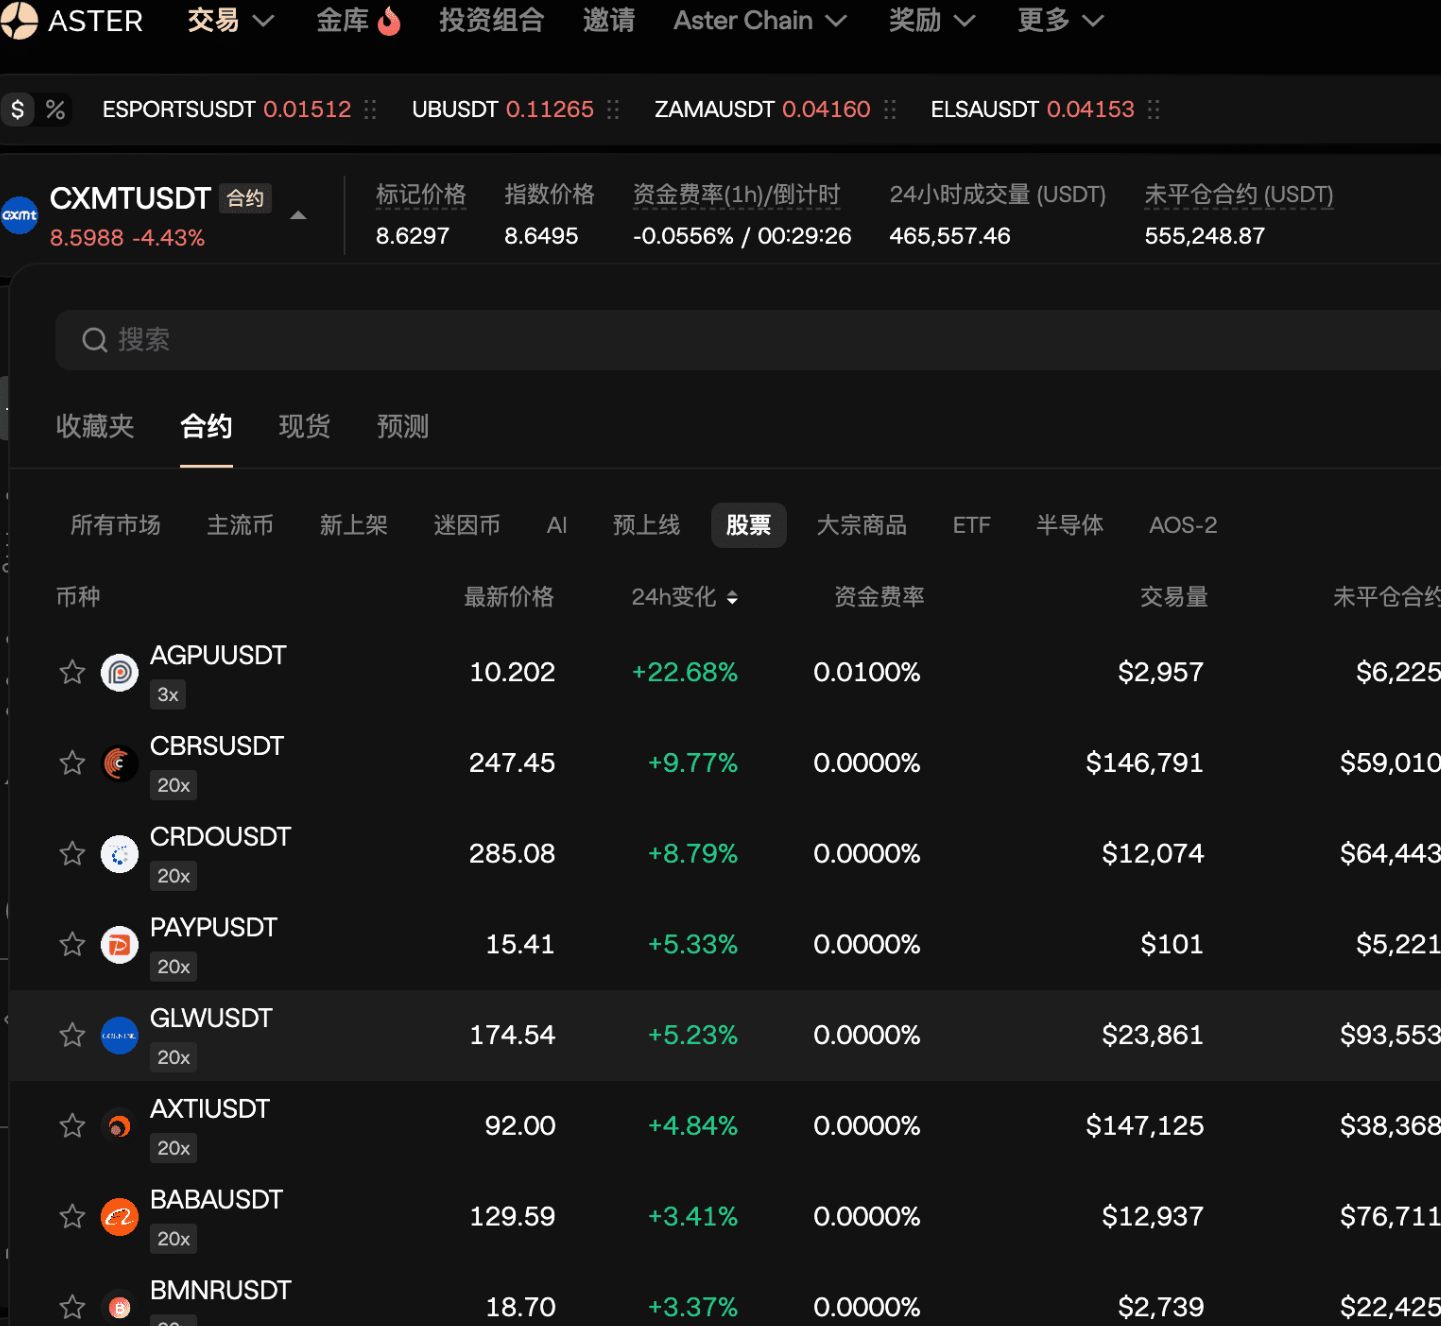Favorite BMNRUSDT with its star

pyautogui.click(x=72, y=1307)
